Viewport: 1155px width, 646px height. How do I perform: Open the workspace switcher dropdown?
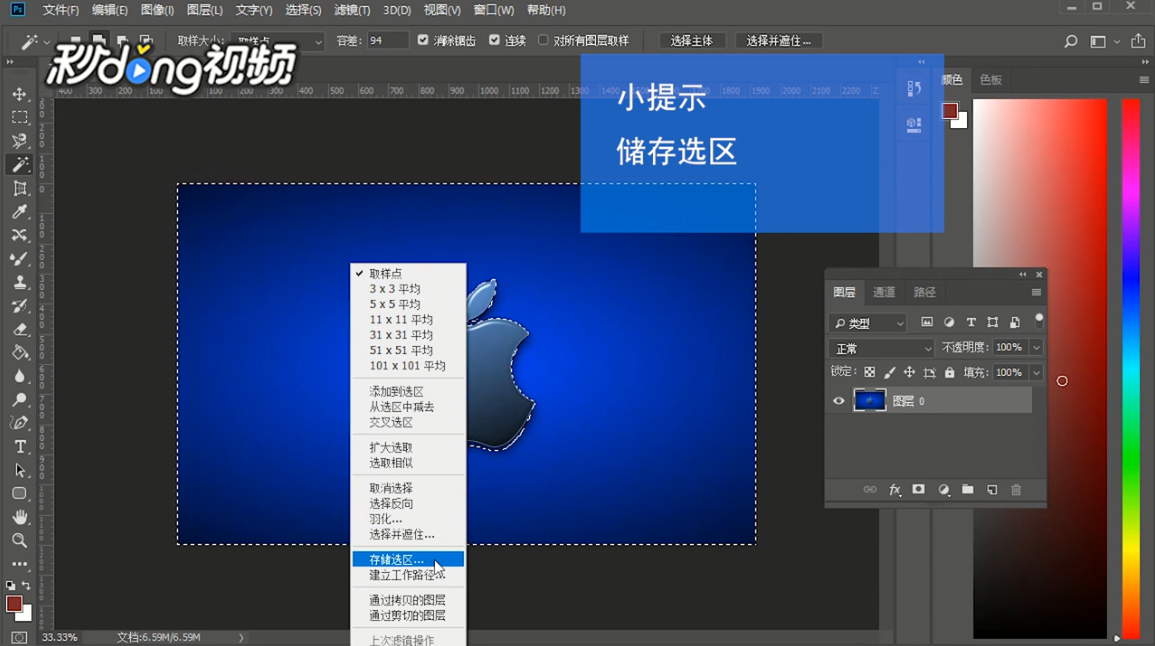click(x=1103, y=41)
